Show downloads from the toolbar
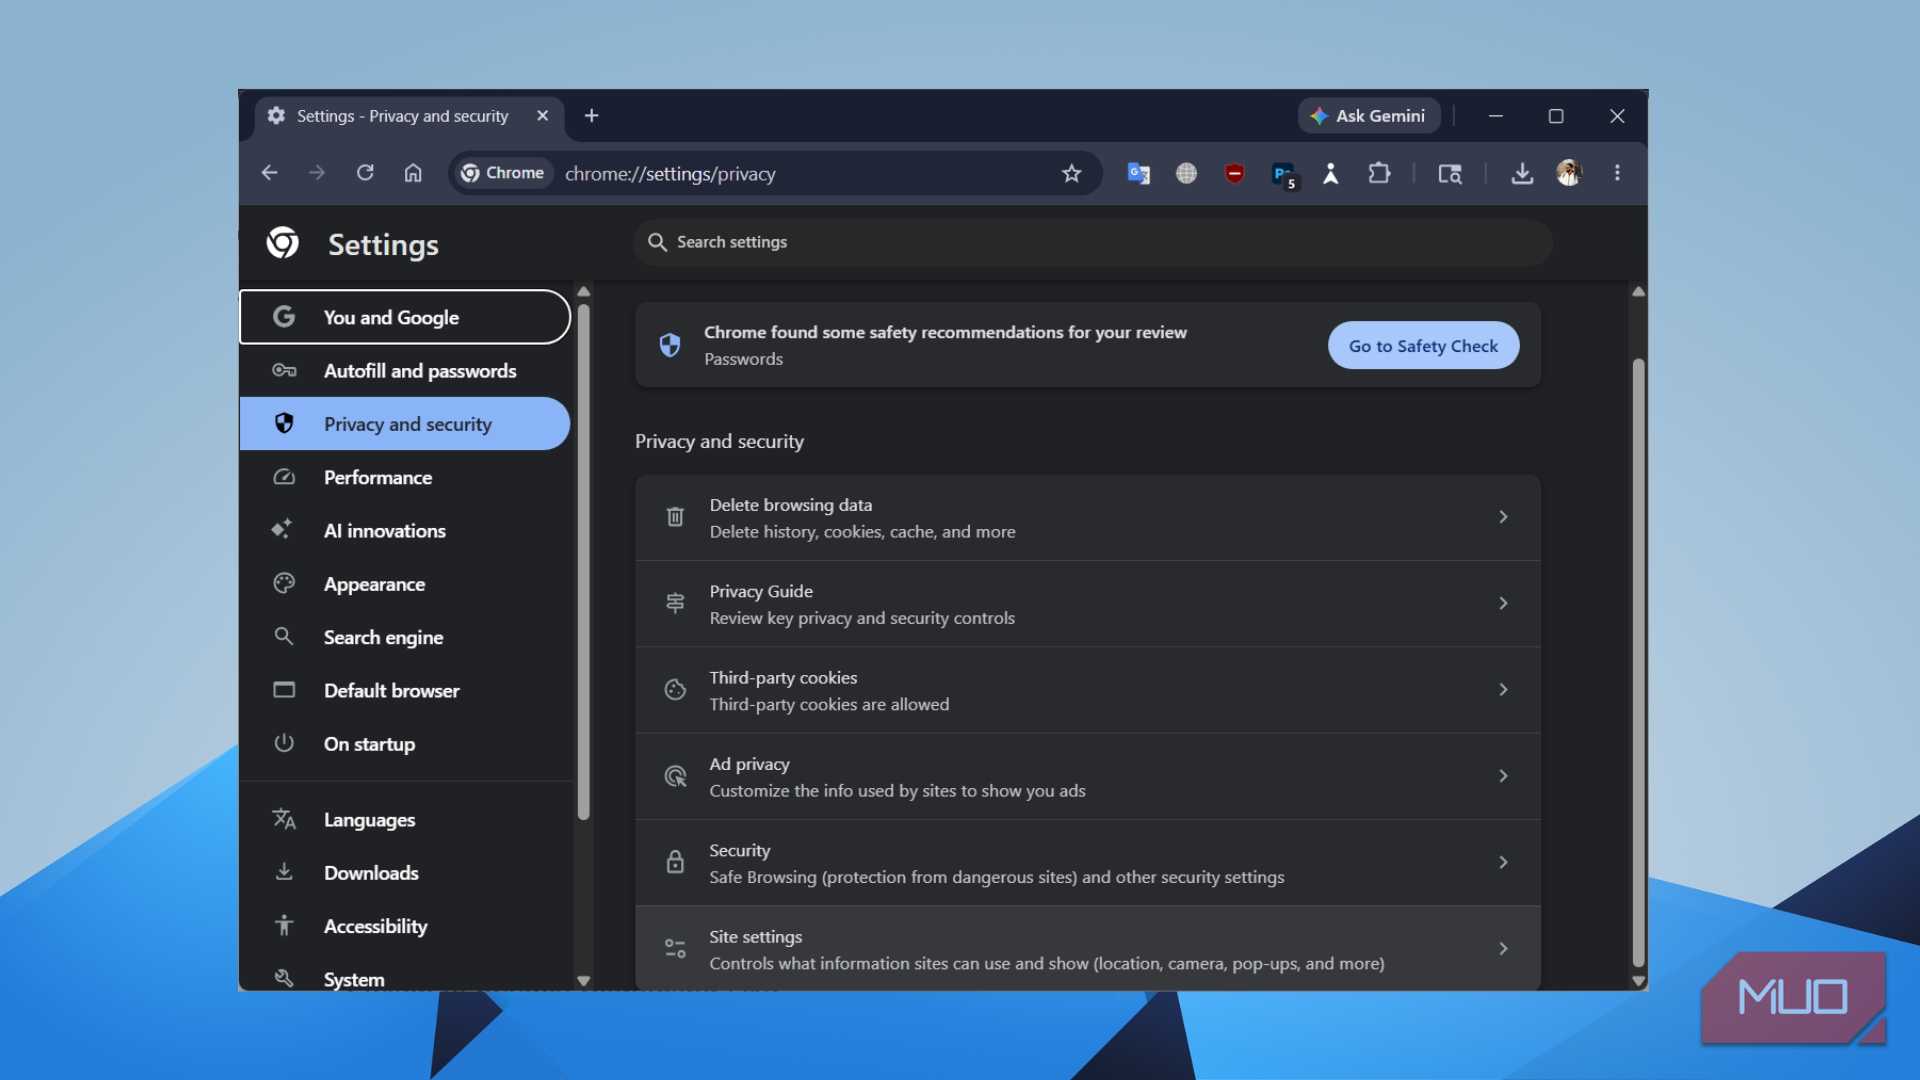Viewport: 1920px width, 1080px height. (x=1522, y=174)
